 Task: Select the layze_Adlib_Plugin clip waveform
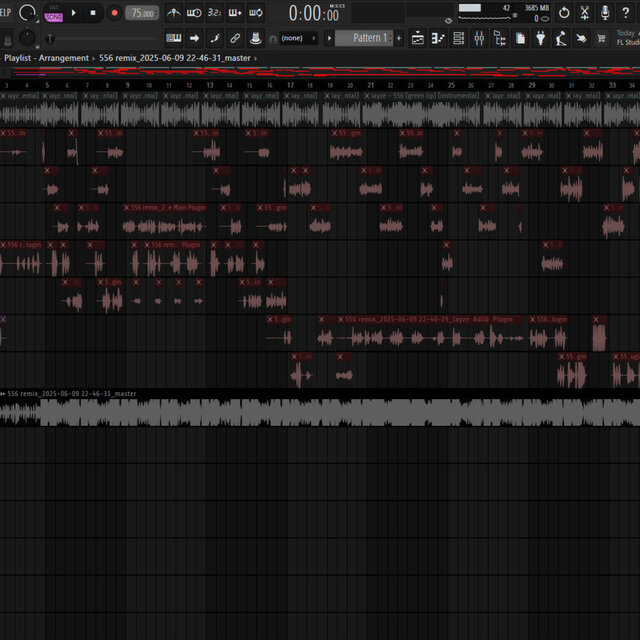pyautogui.click(x=431, y=338)
